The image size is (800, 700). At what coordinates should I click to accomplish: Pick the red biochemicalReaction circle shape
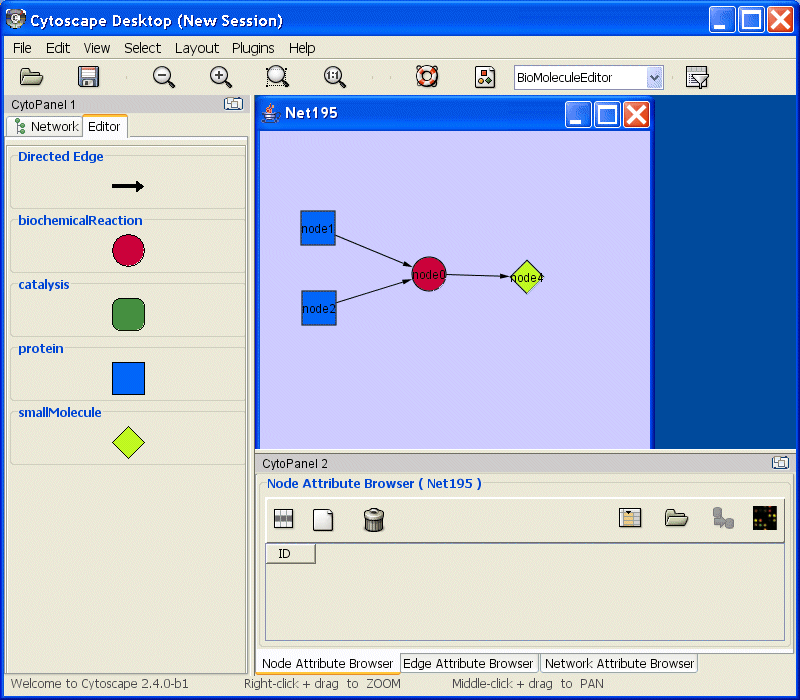128,250
